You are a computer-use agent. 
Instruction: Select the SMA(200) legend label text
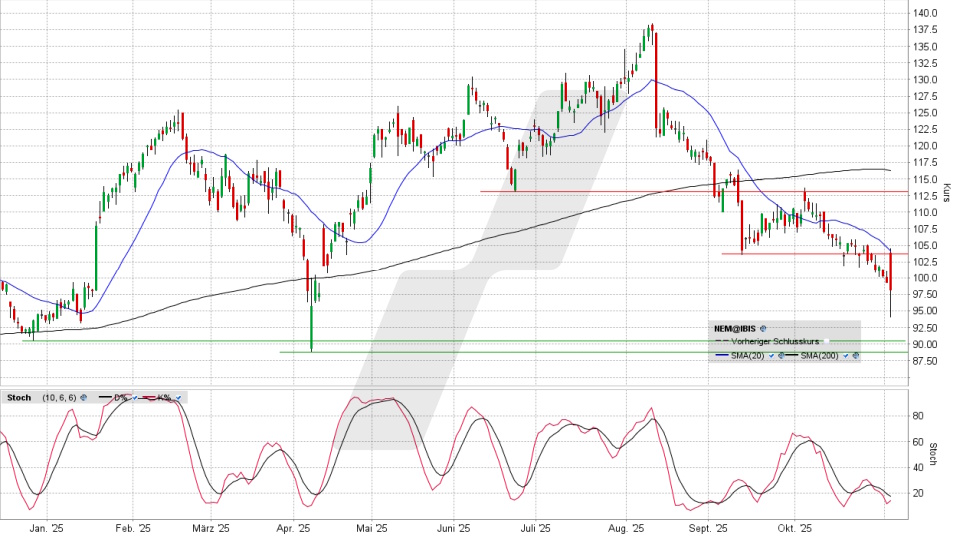point(821,355)
